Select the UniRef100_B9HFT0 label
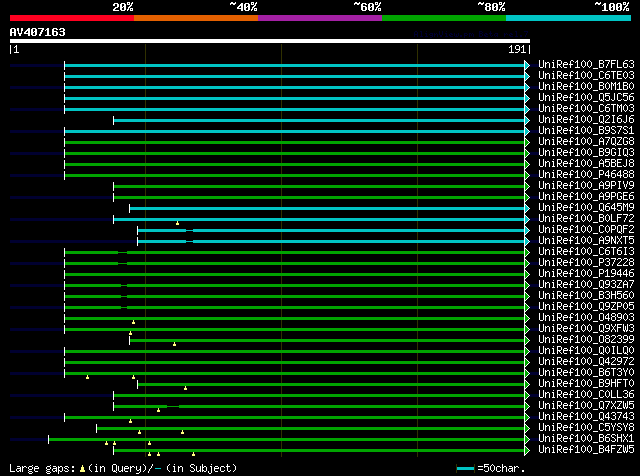The height and width of the screenshot is (476, 640). click(x=586, y=384)
